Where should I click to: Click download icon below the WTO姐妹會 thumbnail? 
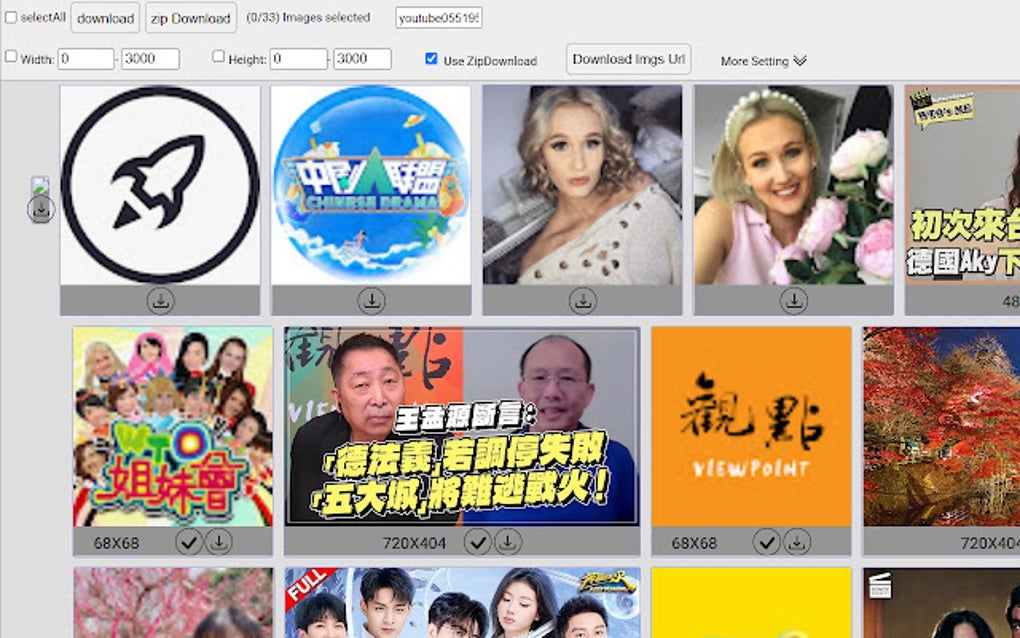coord(218,542)
